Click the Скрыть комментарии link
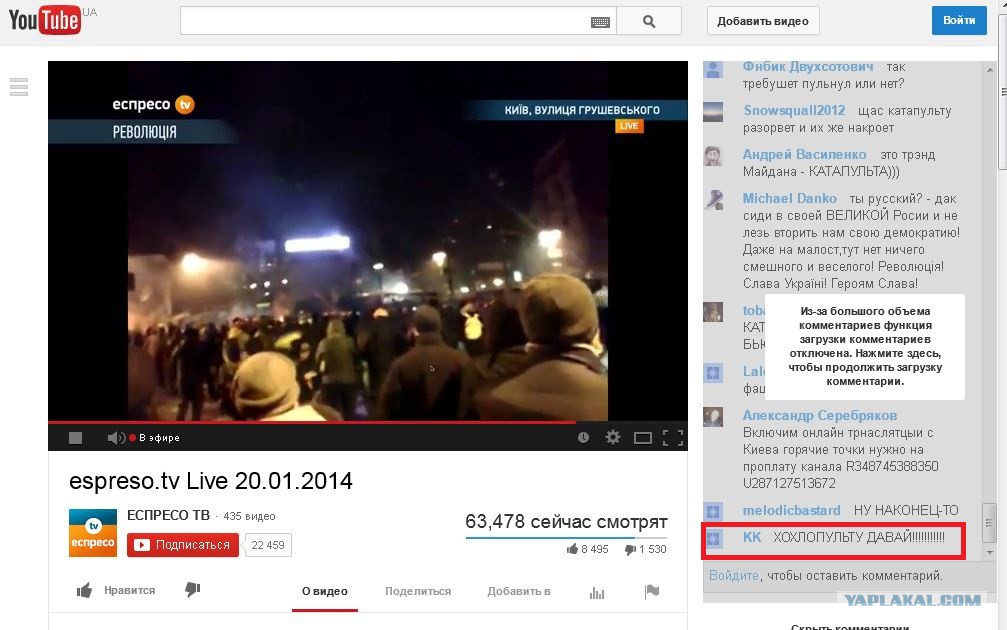The image size is (1007, 630). coord(850,626)
